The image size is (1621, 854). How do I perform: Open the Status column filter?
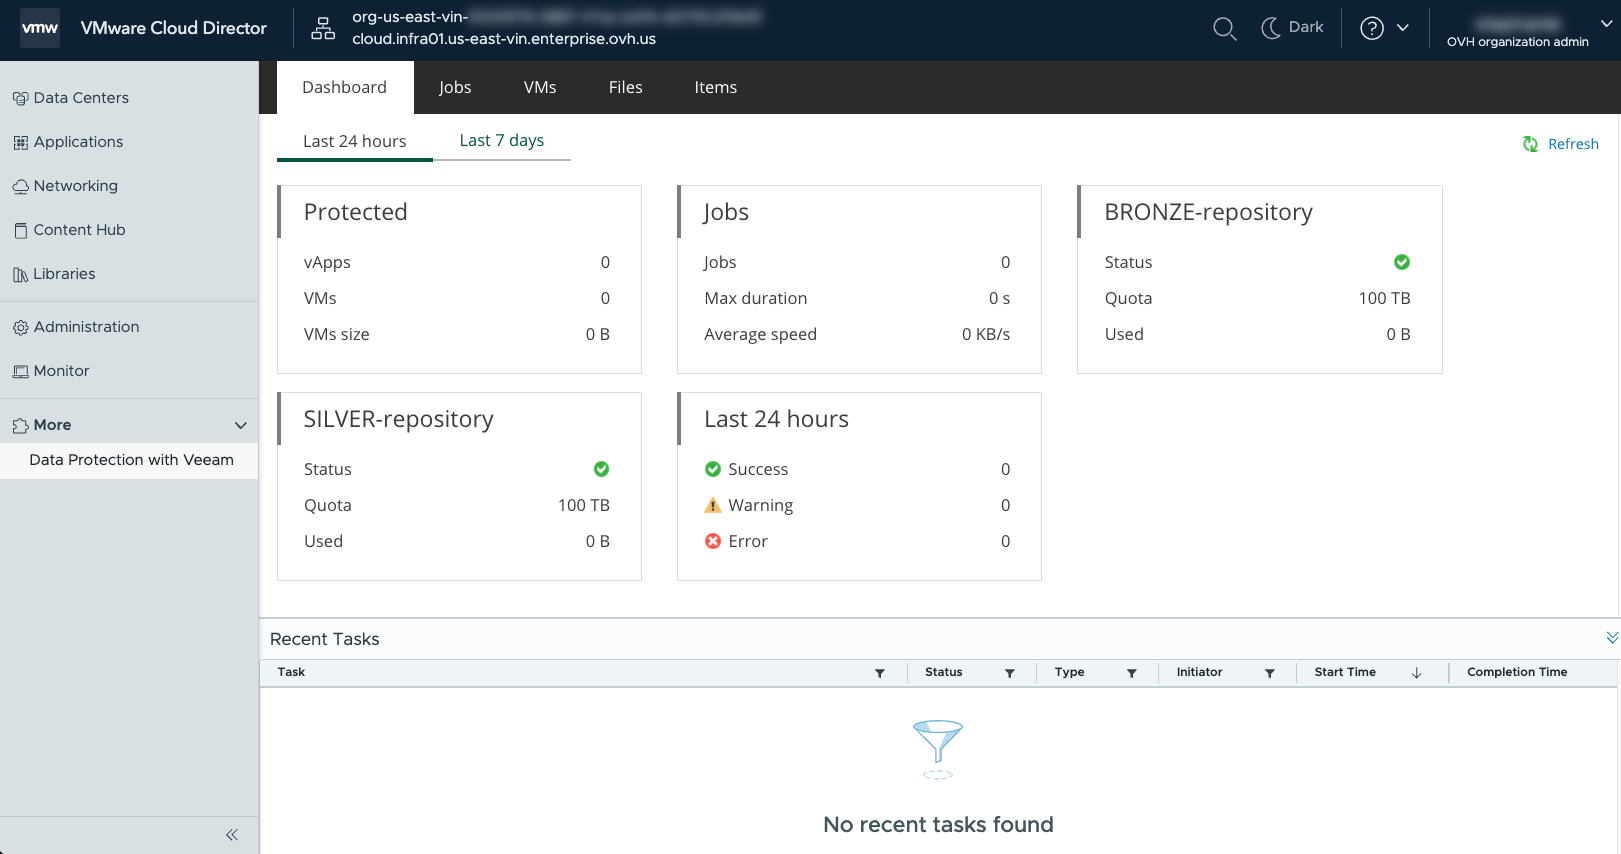pos(1010,673)
